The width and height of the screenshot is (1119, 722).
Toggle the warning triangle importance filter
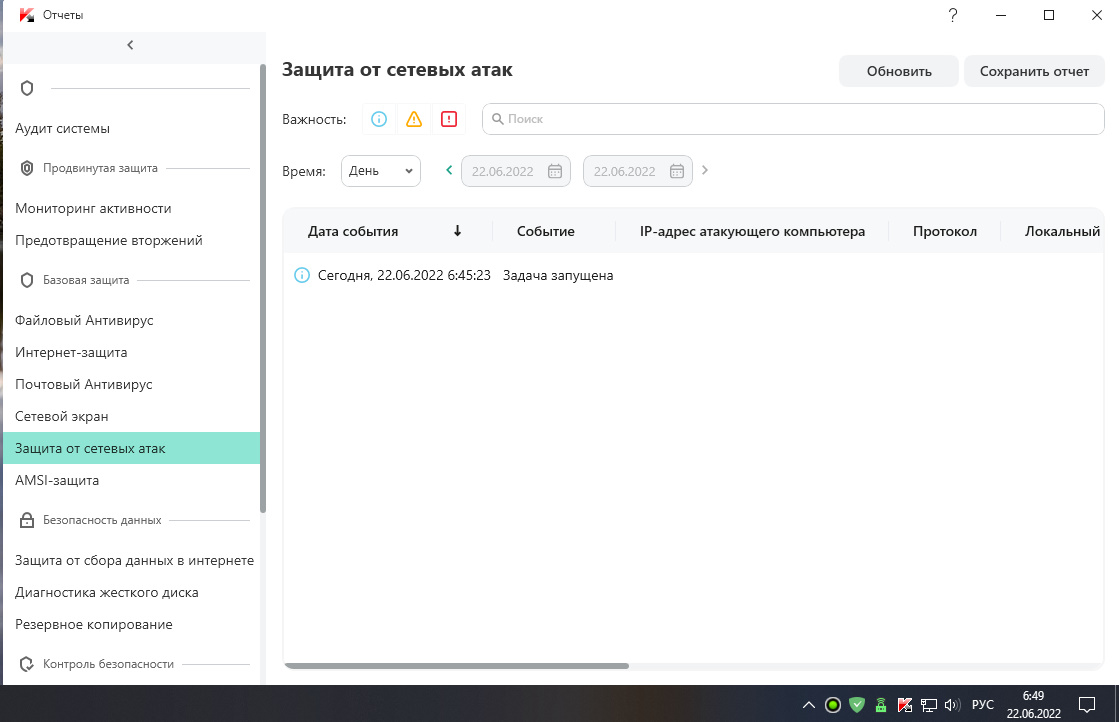coord(414,119)
